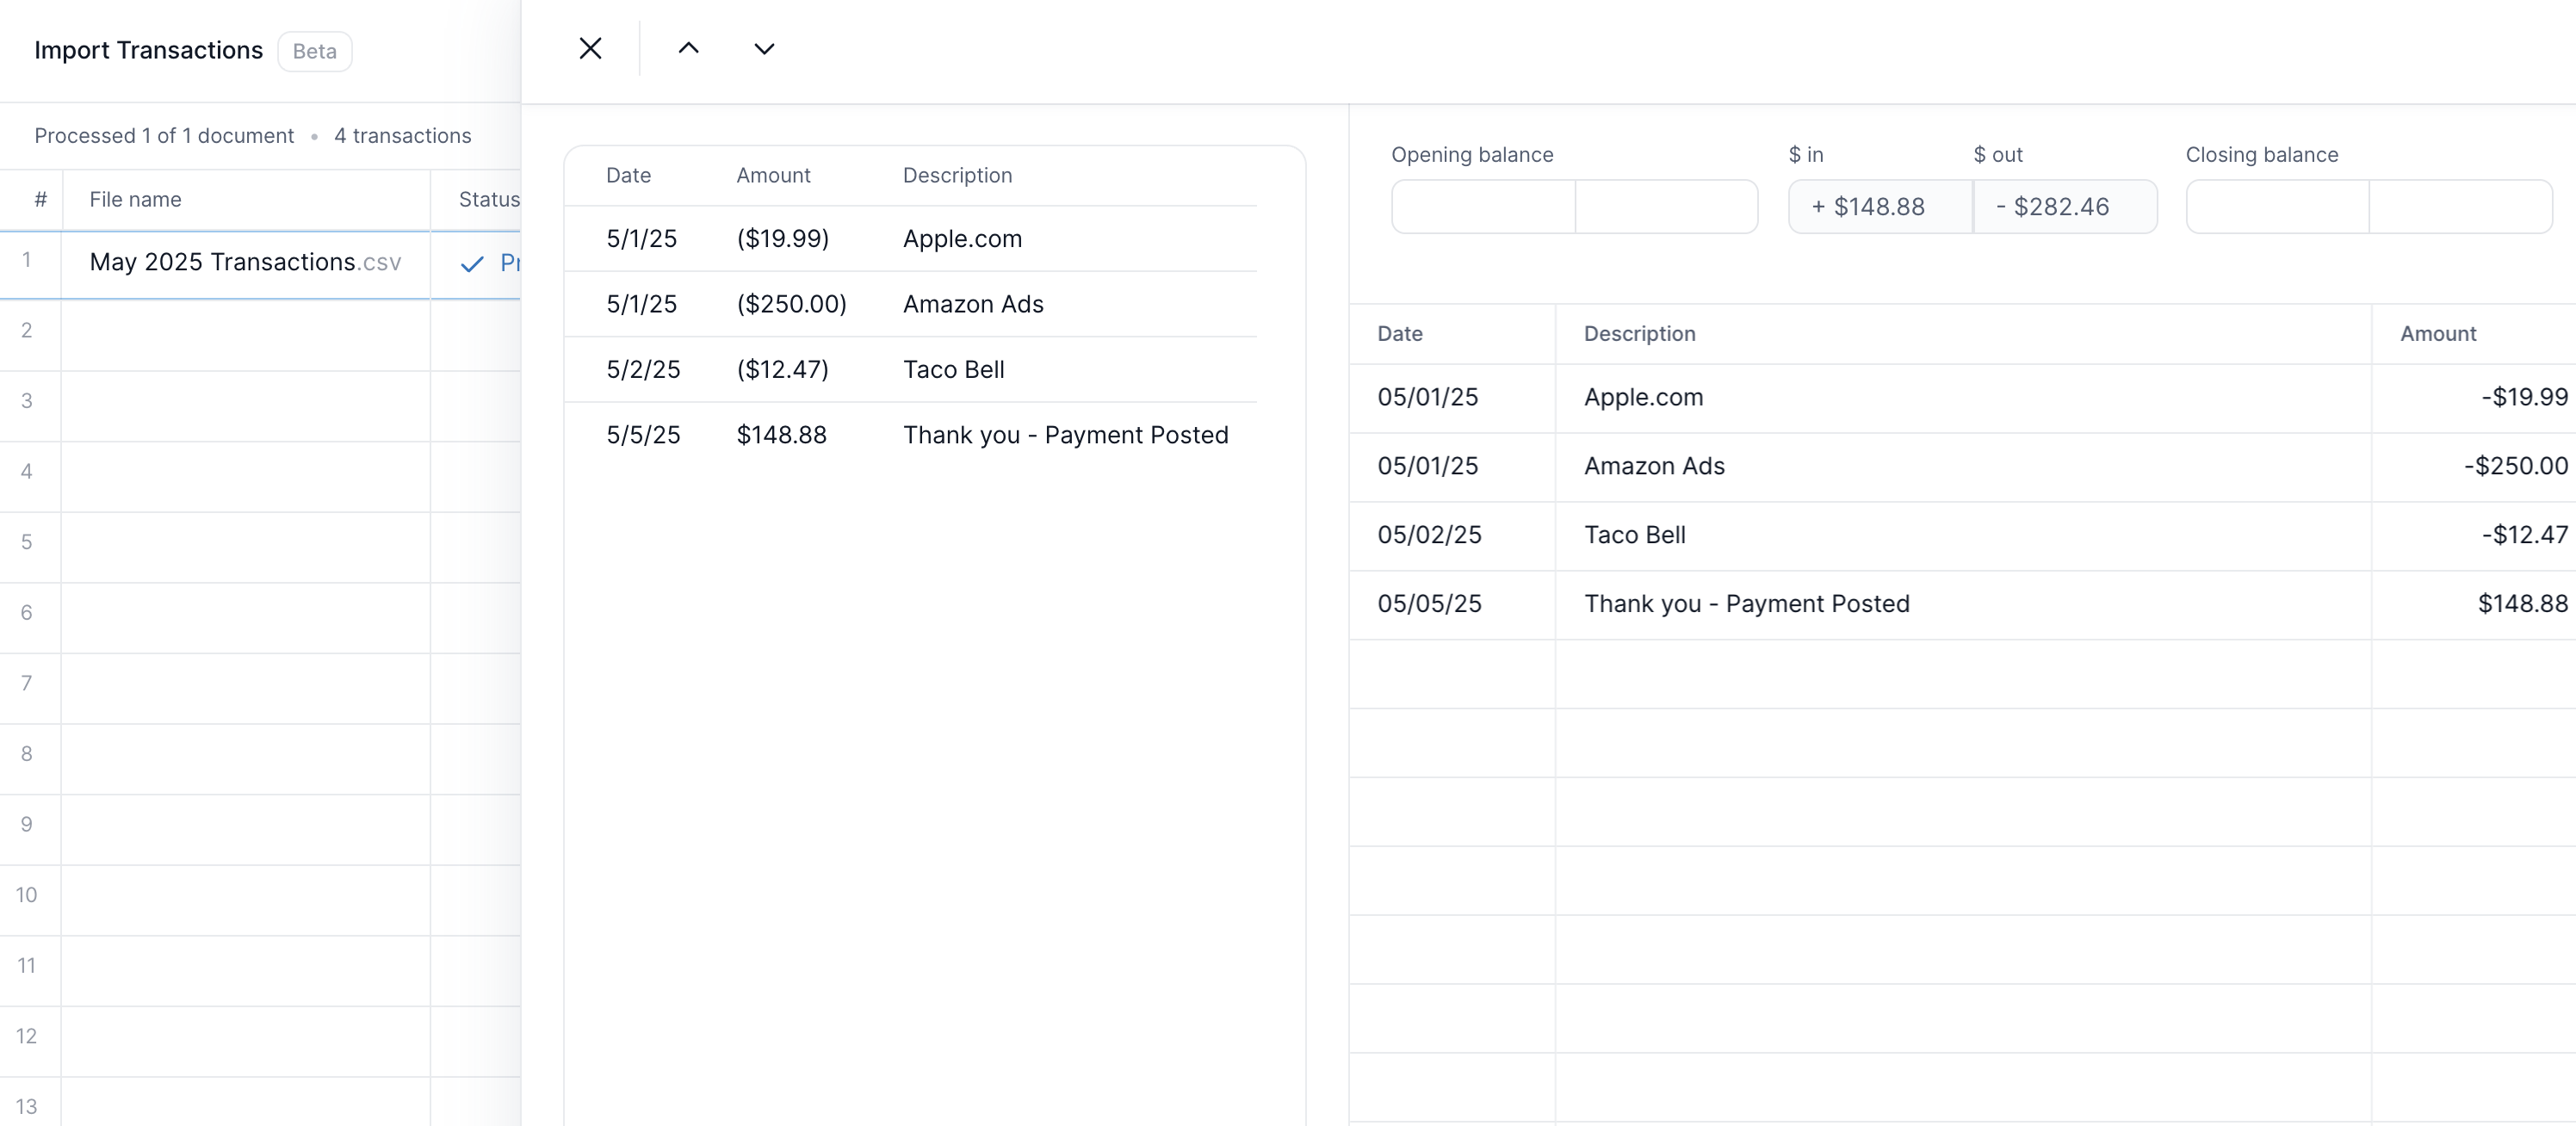Viewport: 2576px width, 1126px height.
Task: Click second Closing balance input field
Action: (x=2460, y=207)
